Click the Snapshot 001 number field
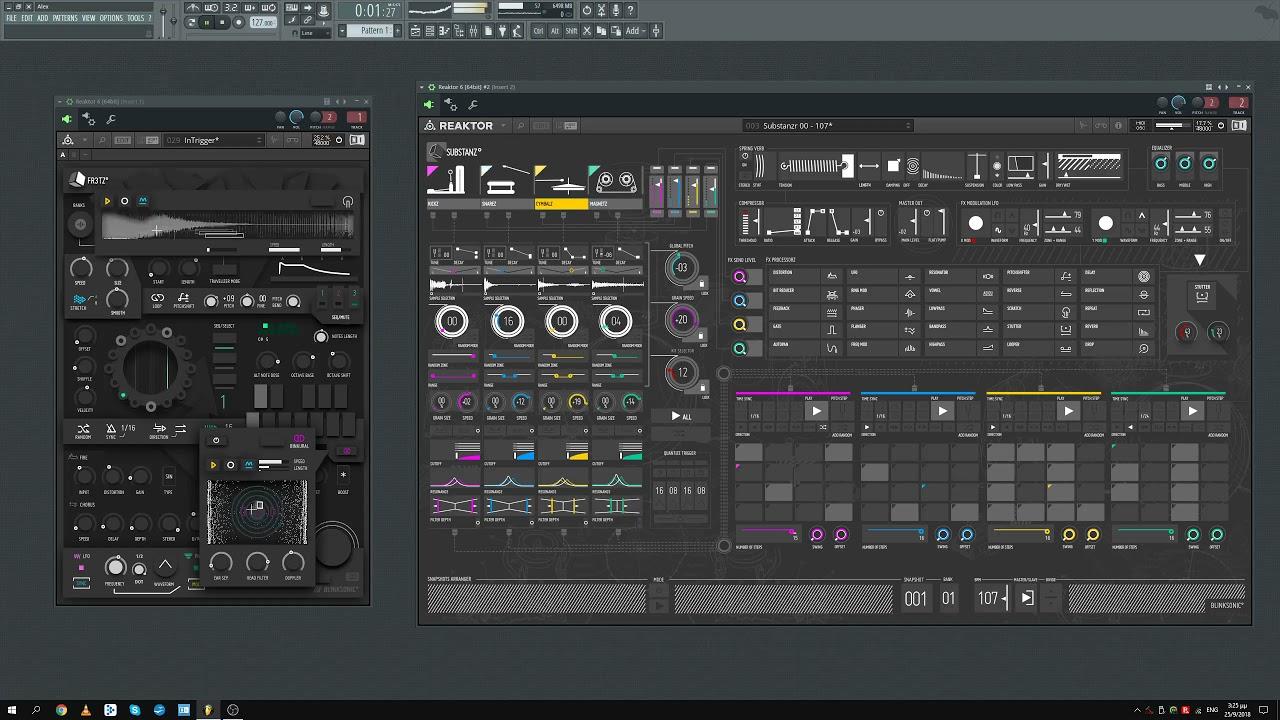This screenshot has width=1280, height=720. (x=915, y=599)
